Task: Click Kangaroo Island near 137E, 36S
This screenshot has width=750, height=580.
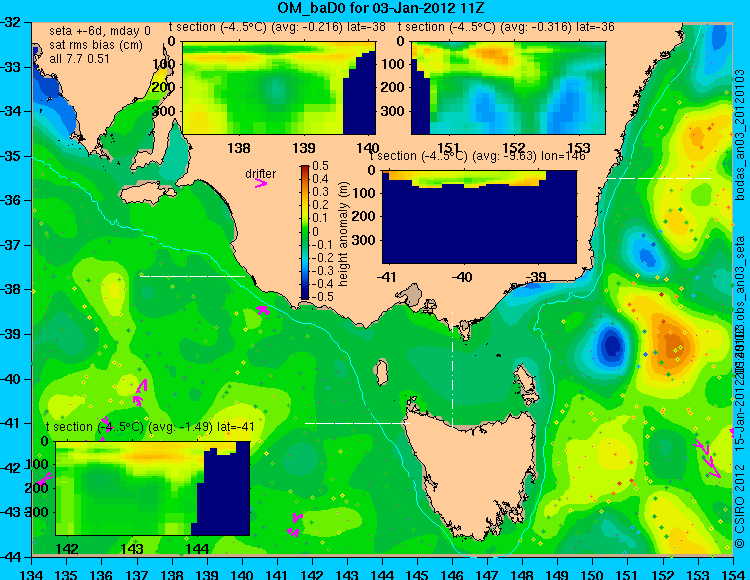Action: 148,195
